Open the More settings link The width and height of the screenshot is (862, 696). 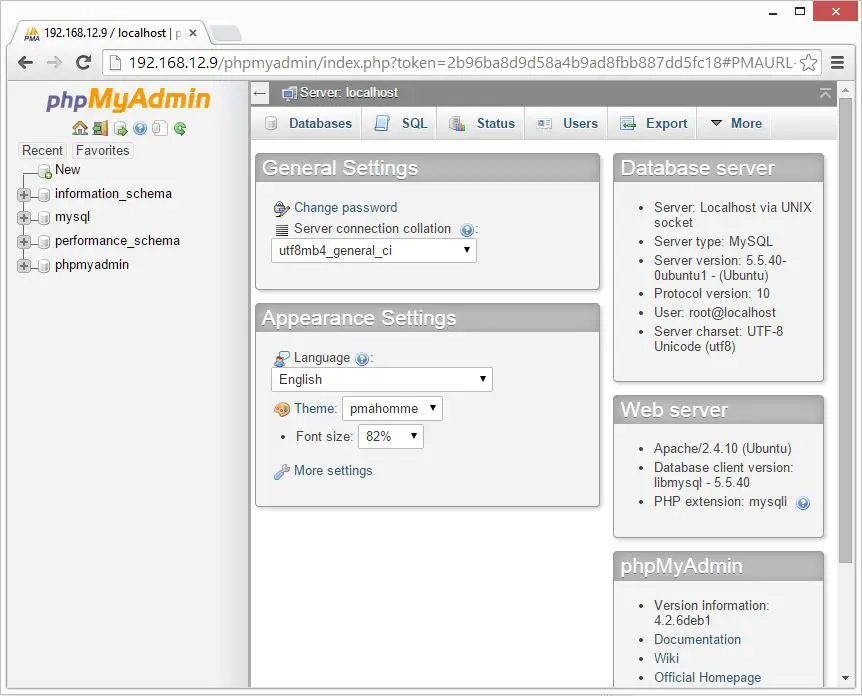click(x=333, y=471)
